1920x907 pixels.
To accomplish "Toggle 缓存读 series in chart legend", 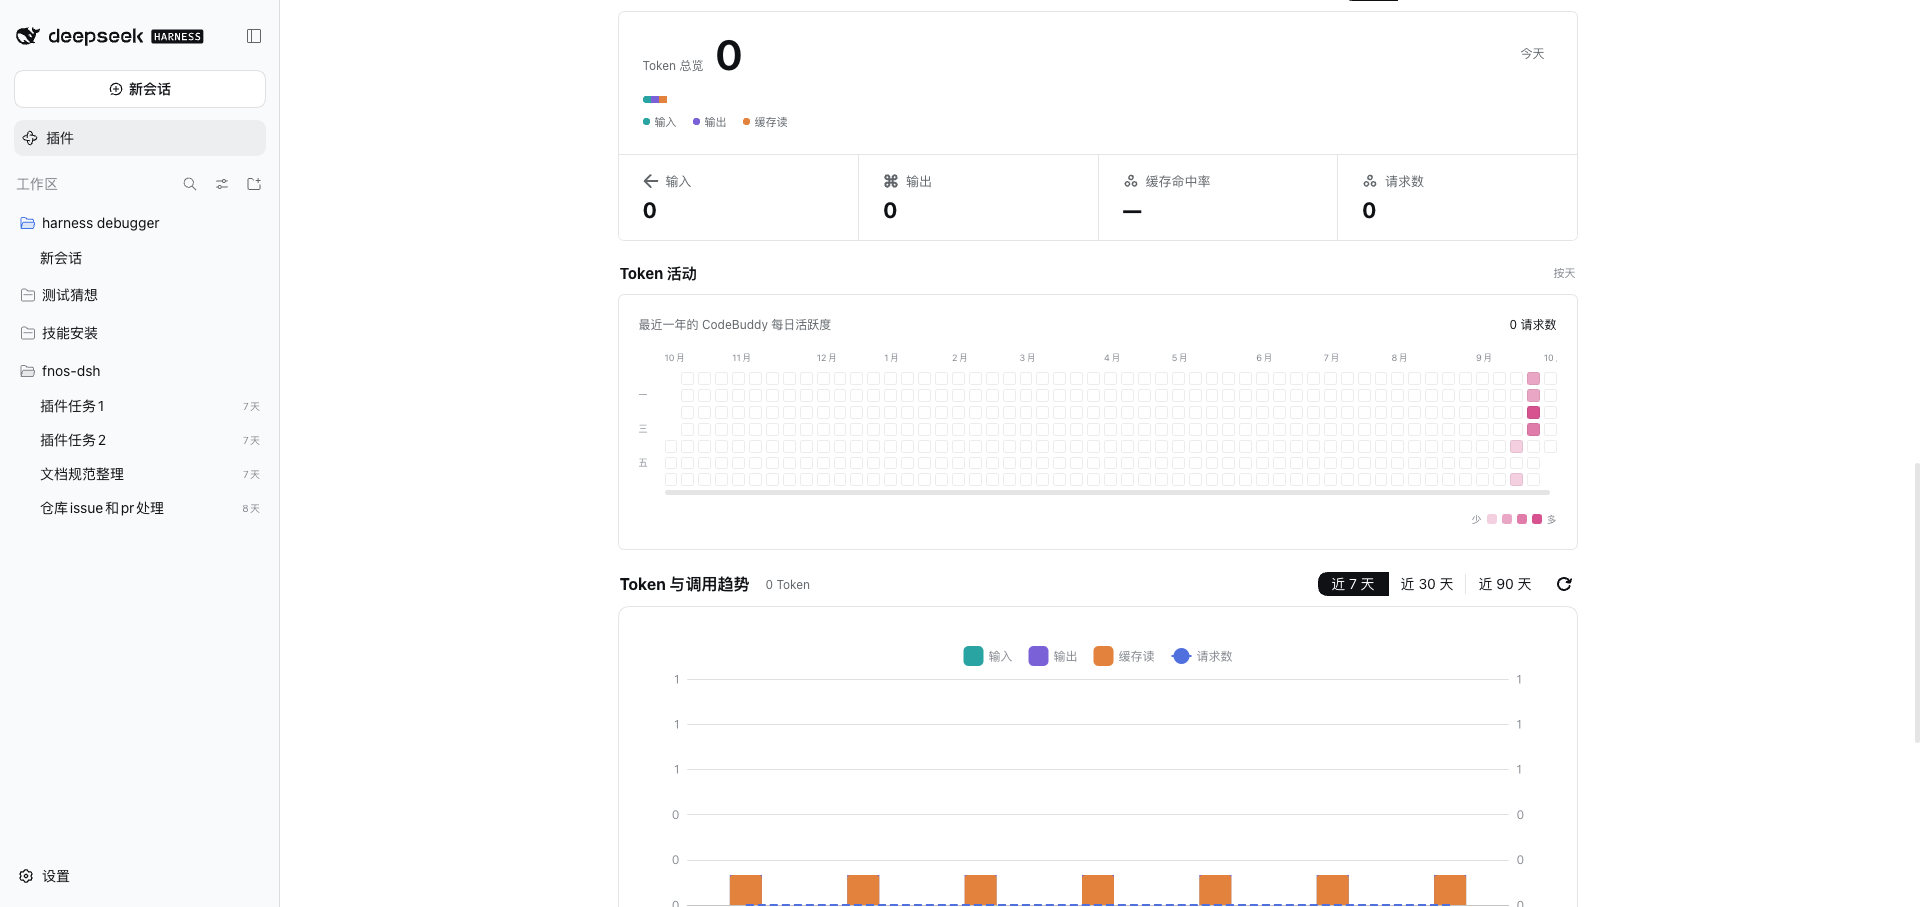I will coord(1124,656).
